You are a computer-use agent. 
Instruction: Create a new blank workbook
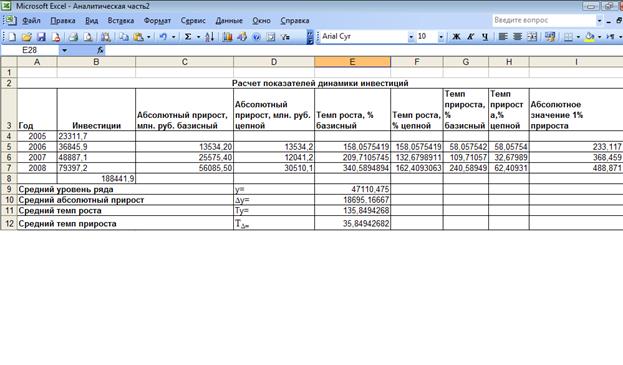point(12,37)
